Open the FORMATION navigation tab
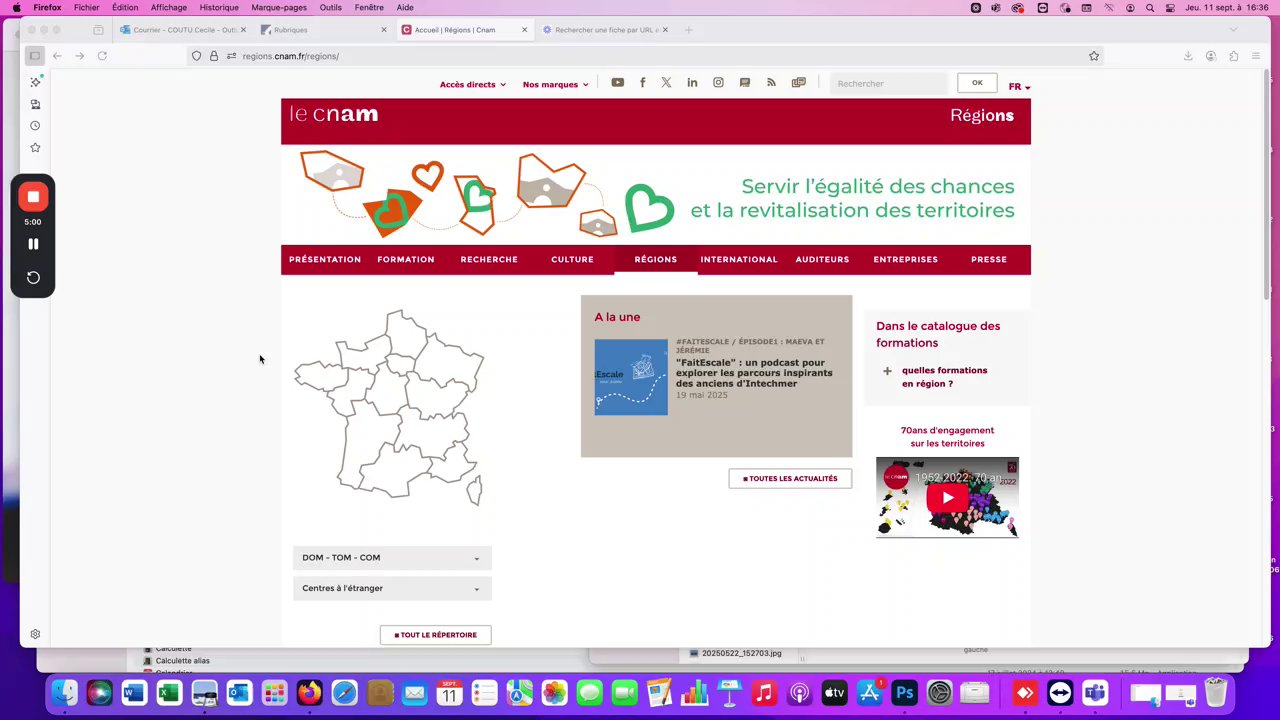Image resolution: width=1280 pixels, height=720 pixels. [x=406, y=259]
